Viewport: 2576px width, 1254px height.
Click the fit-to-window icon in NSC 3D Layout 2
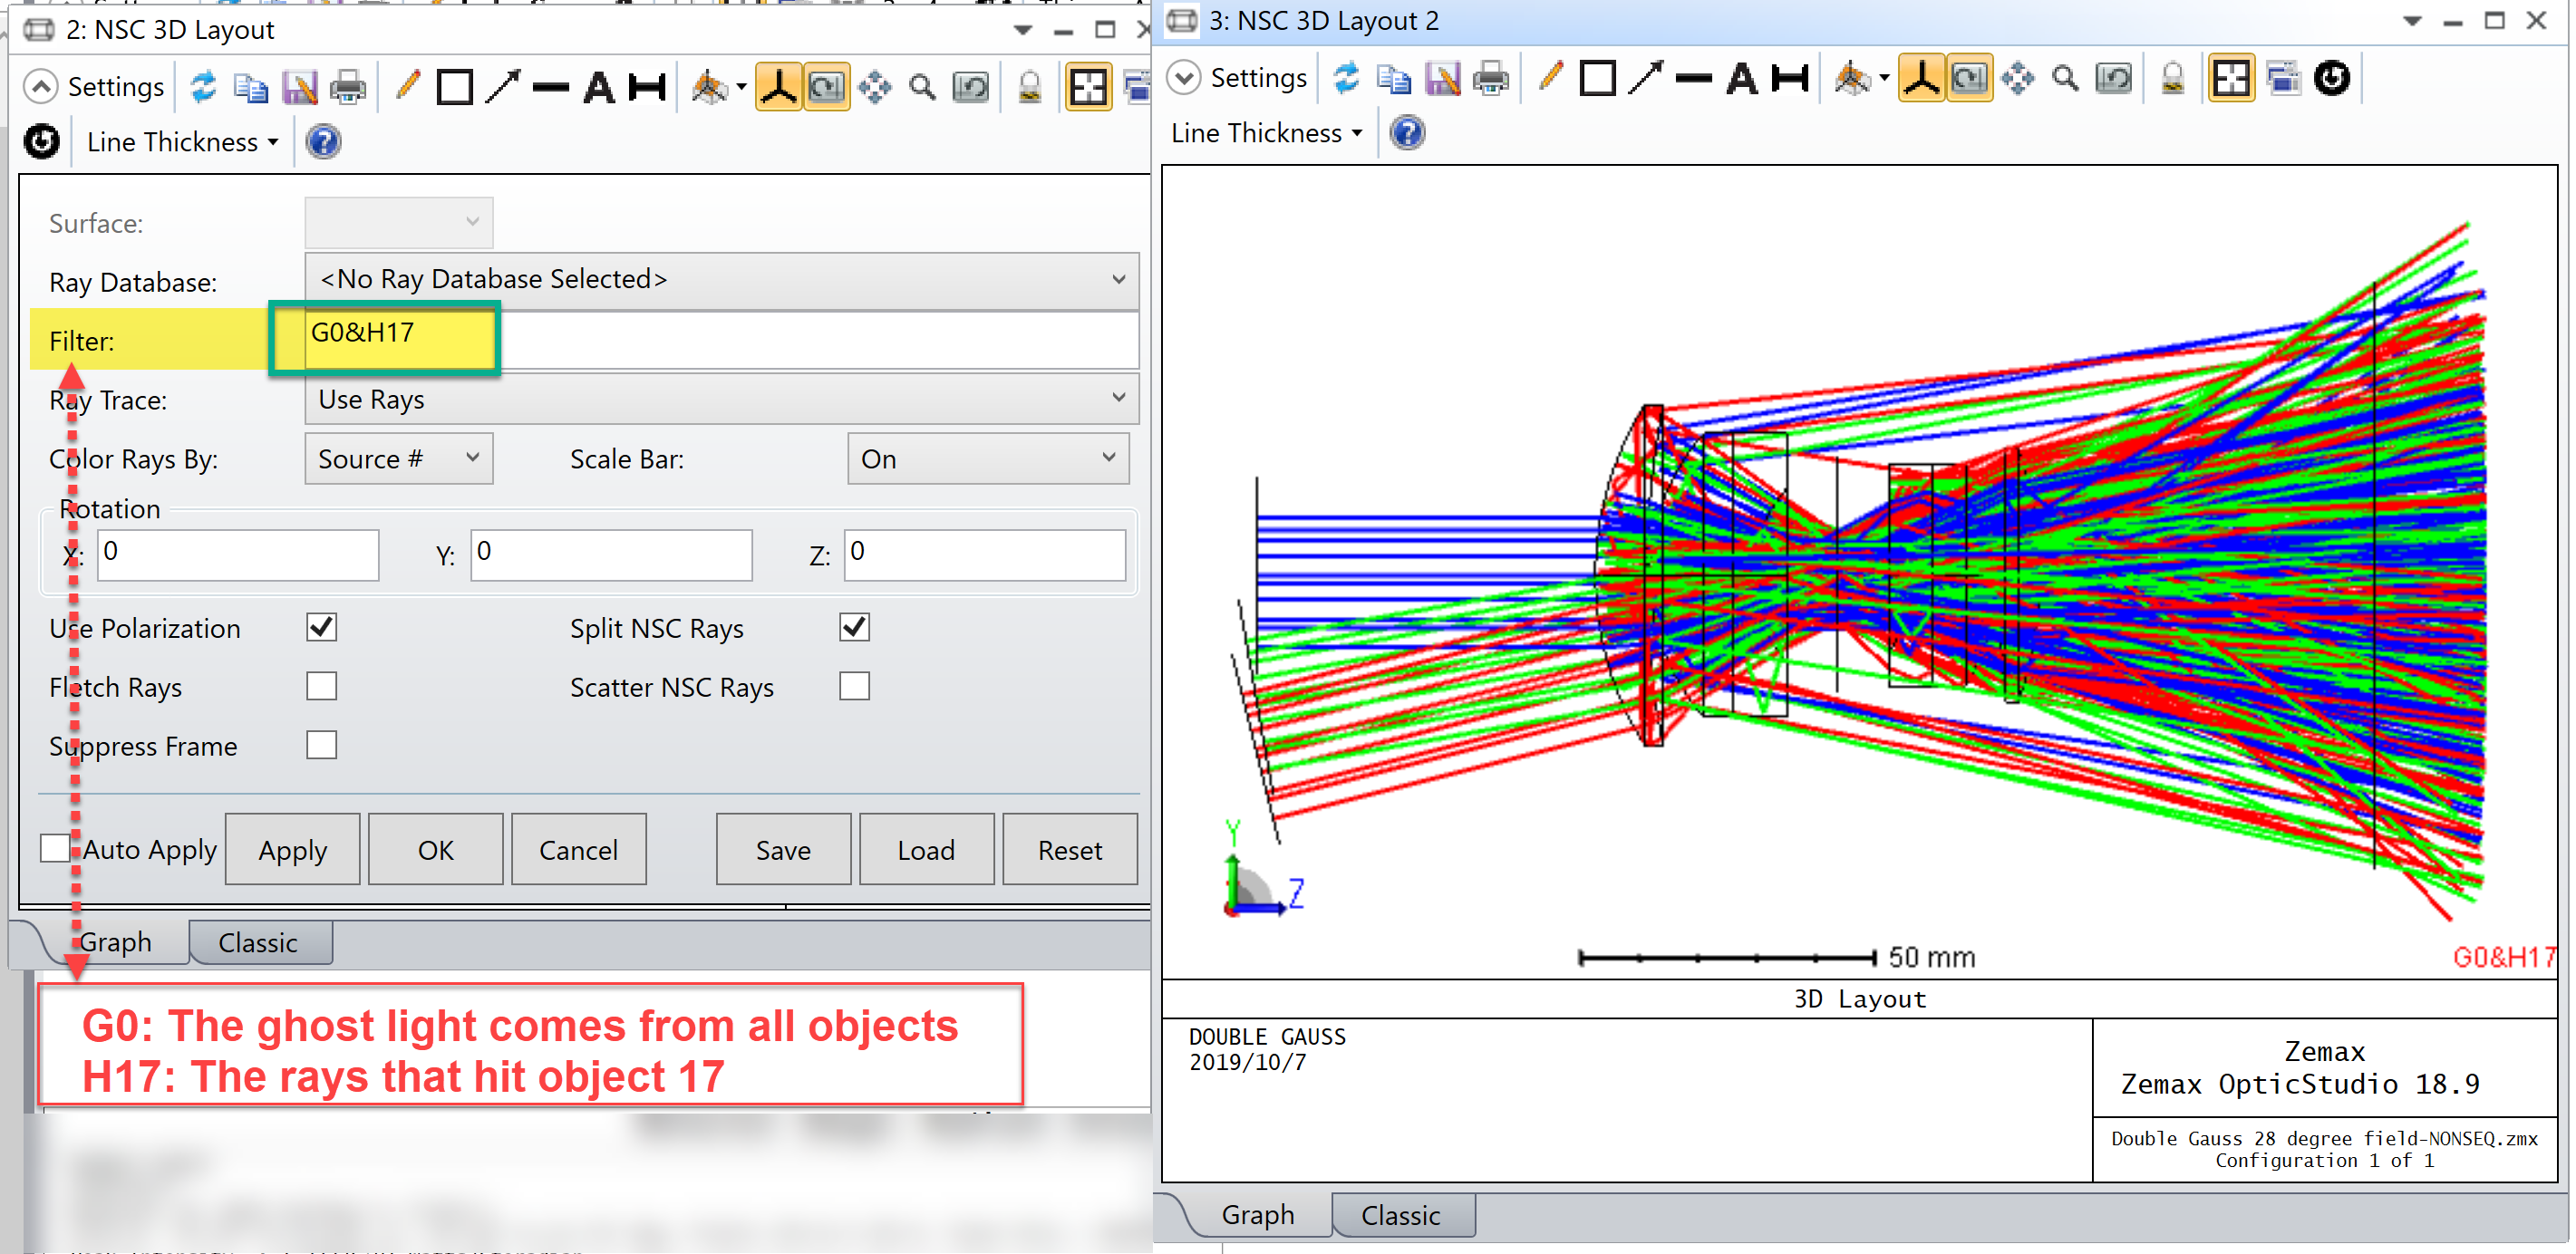click(2232, 78)
